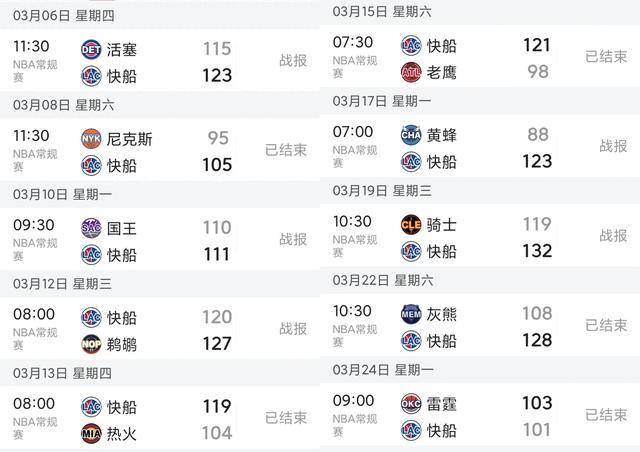Click the Charlotte Hornets team logo
Image resolution: width=640 pixels, height=452 pixels.
410,135
